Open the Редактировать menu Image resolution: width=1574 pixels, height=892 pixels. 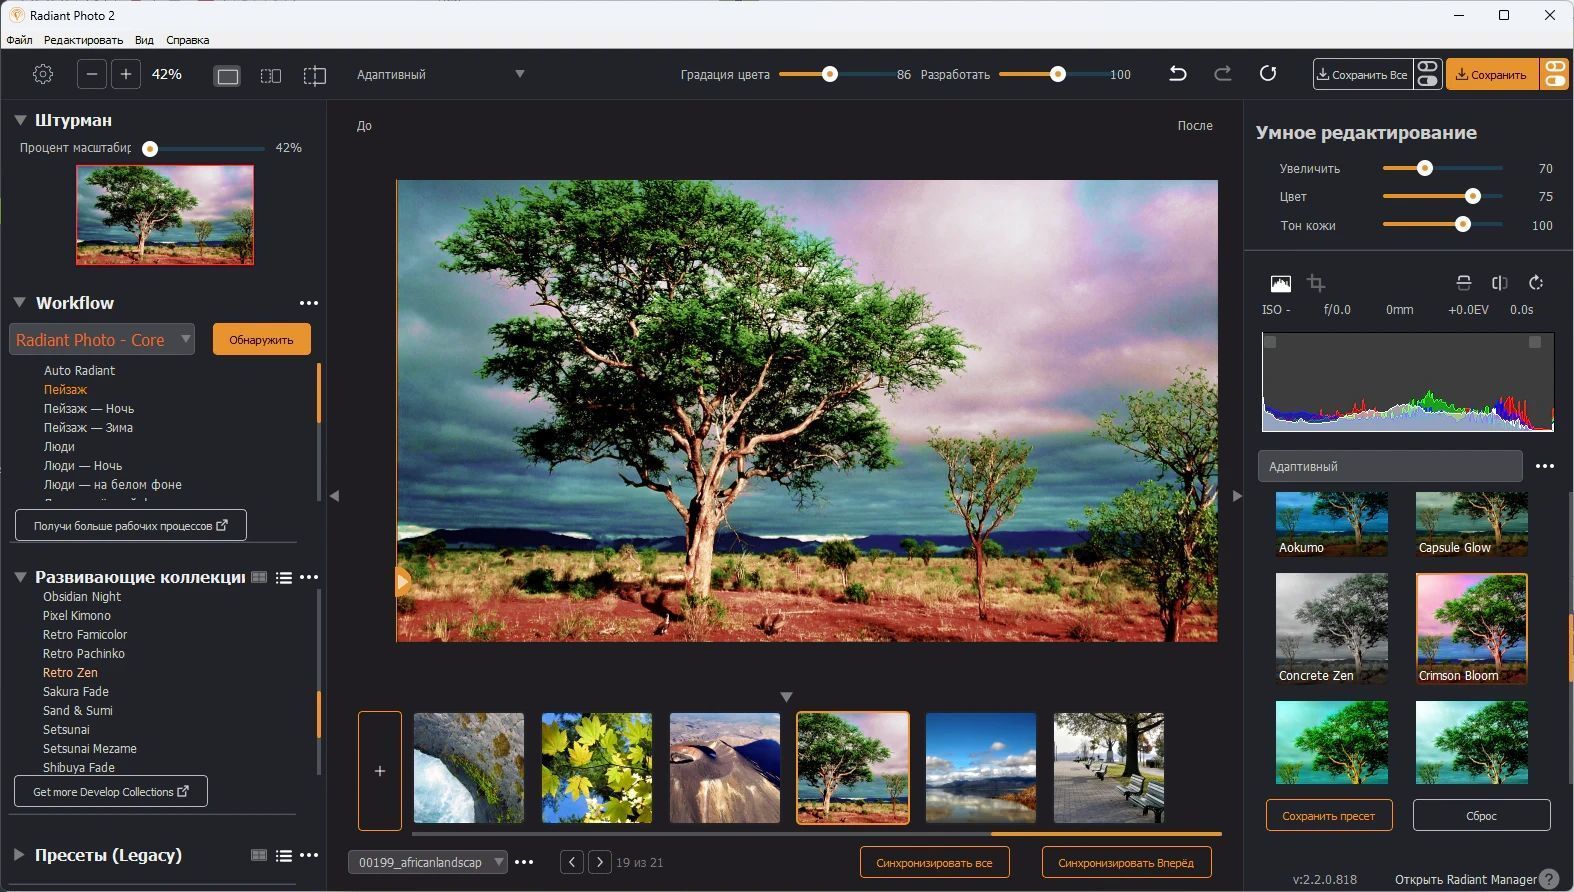(83, 40)
